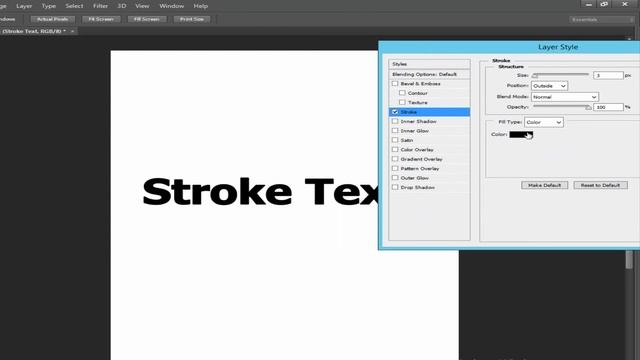Click the Fit Screen button
Image resolution: width=640 pixels, height=360 pixels.
coord(101,19)
